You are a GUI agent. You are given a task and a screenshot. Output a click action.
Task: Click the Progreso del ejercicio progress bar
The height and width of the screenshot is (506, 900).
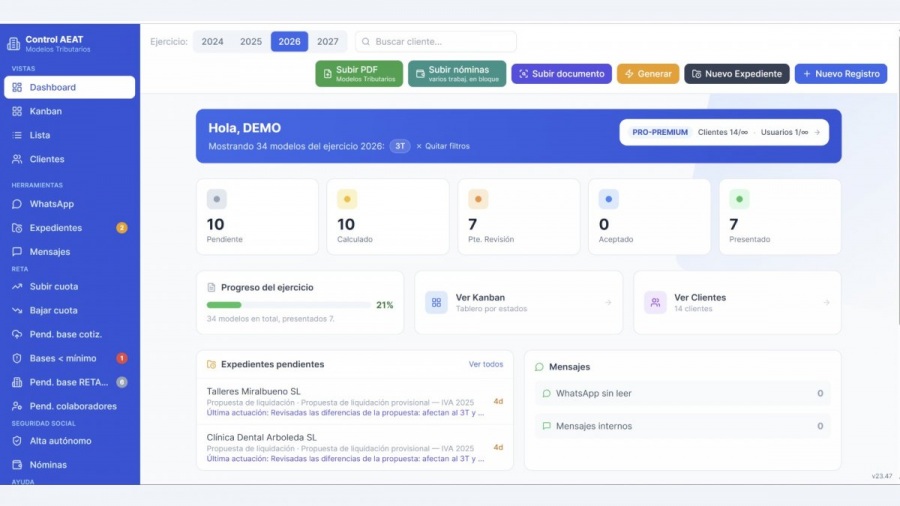[288, 305]
